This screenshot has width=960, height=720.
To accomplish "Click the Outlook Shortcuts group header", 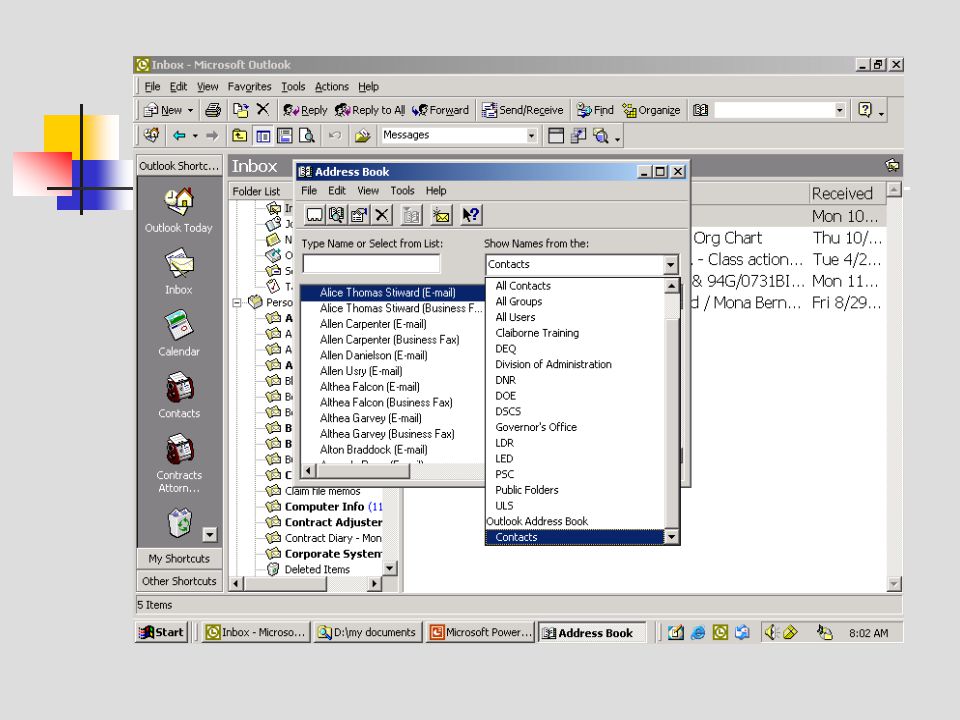I will [179, 166].
